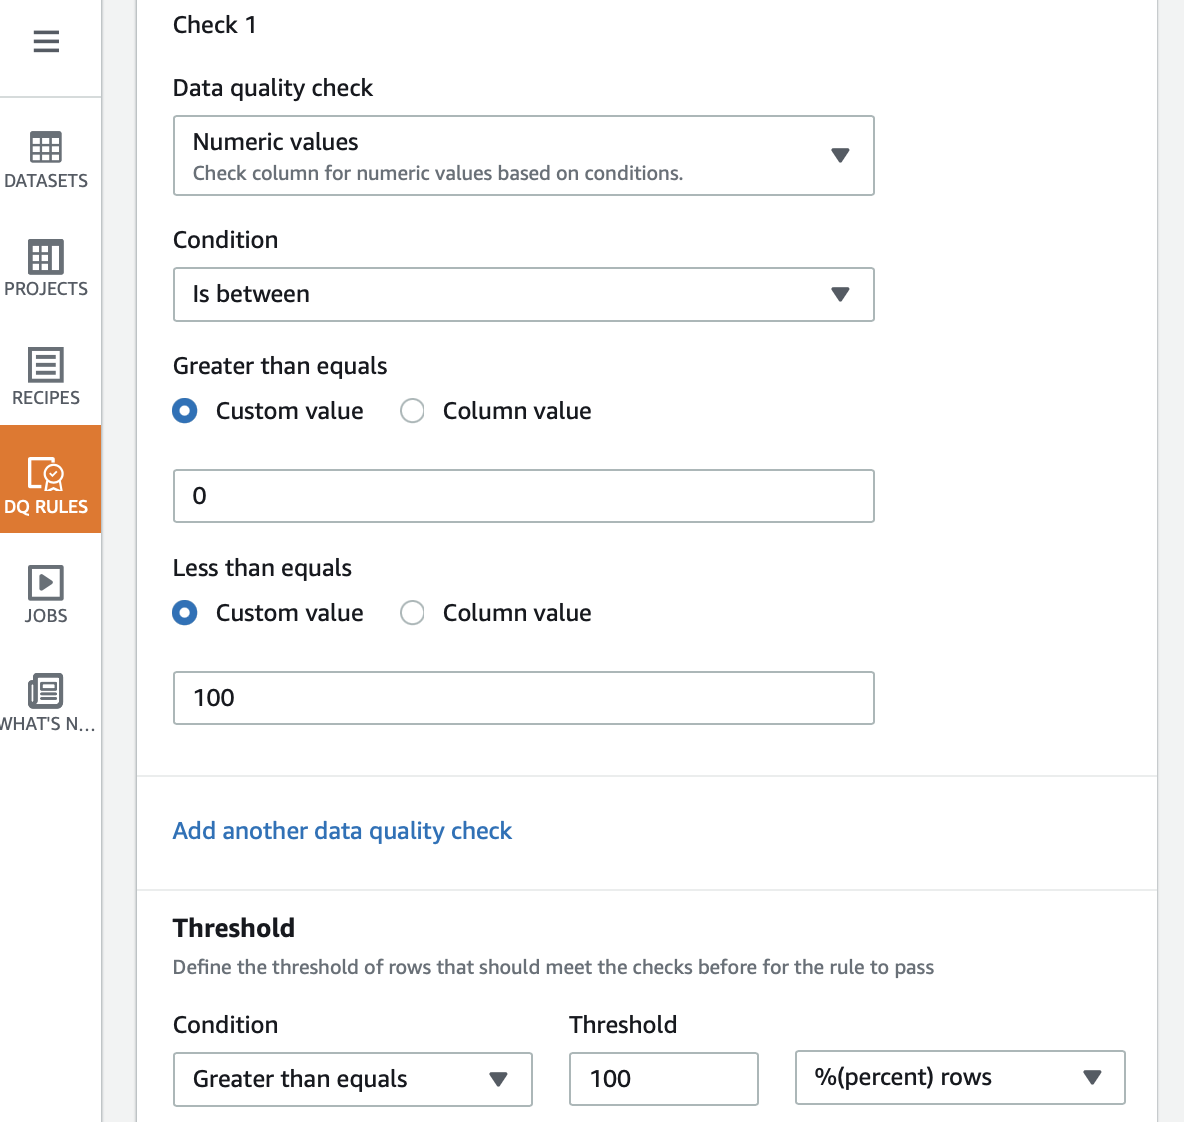Select Custom value under Greater than equals
This screenshot has height=1122, width=1184.
coord(185,411)
